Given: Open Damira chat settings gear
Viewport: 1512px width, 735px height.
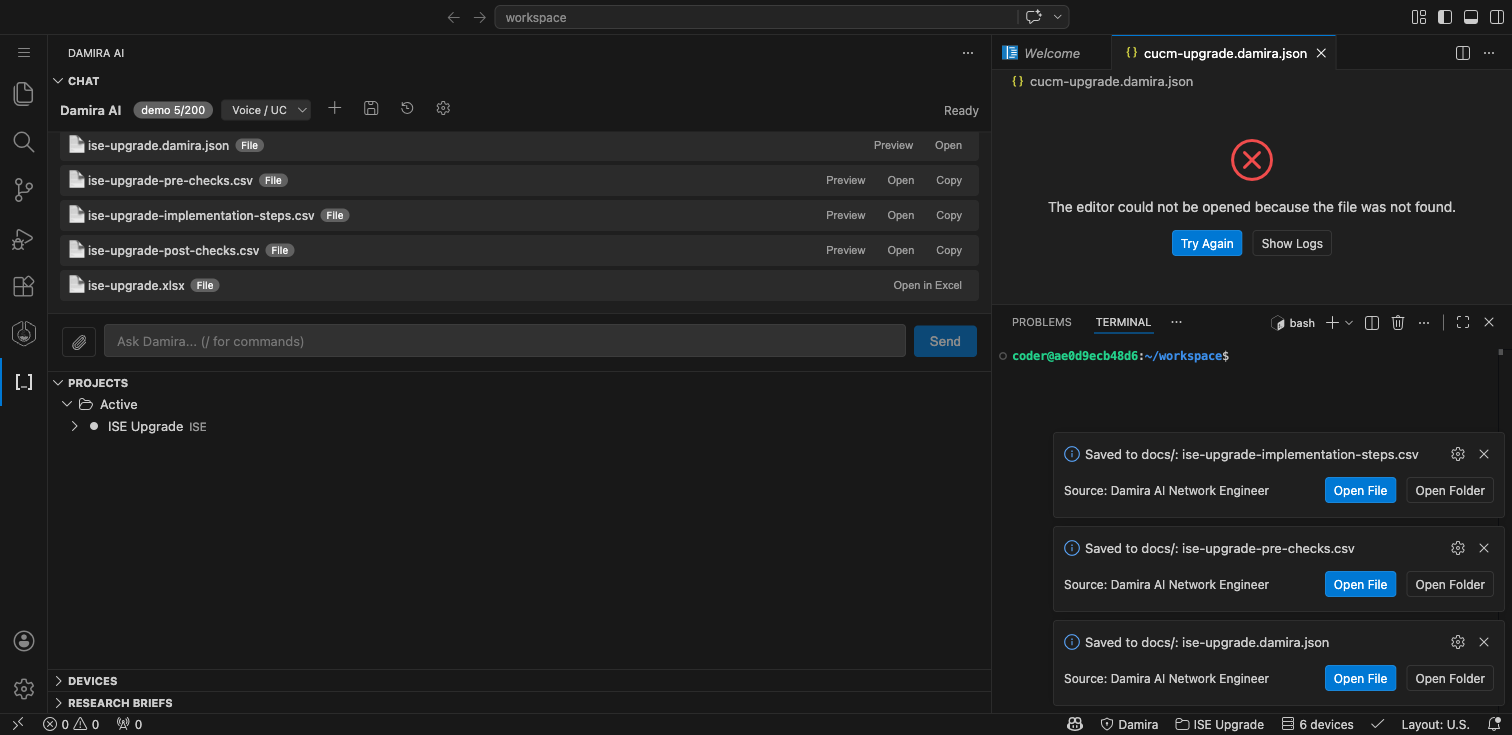Looking at the screenshot, I should pyautogui.click(x=443, y=108).
